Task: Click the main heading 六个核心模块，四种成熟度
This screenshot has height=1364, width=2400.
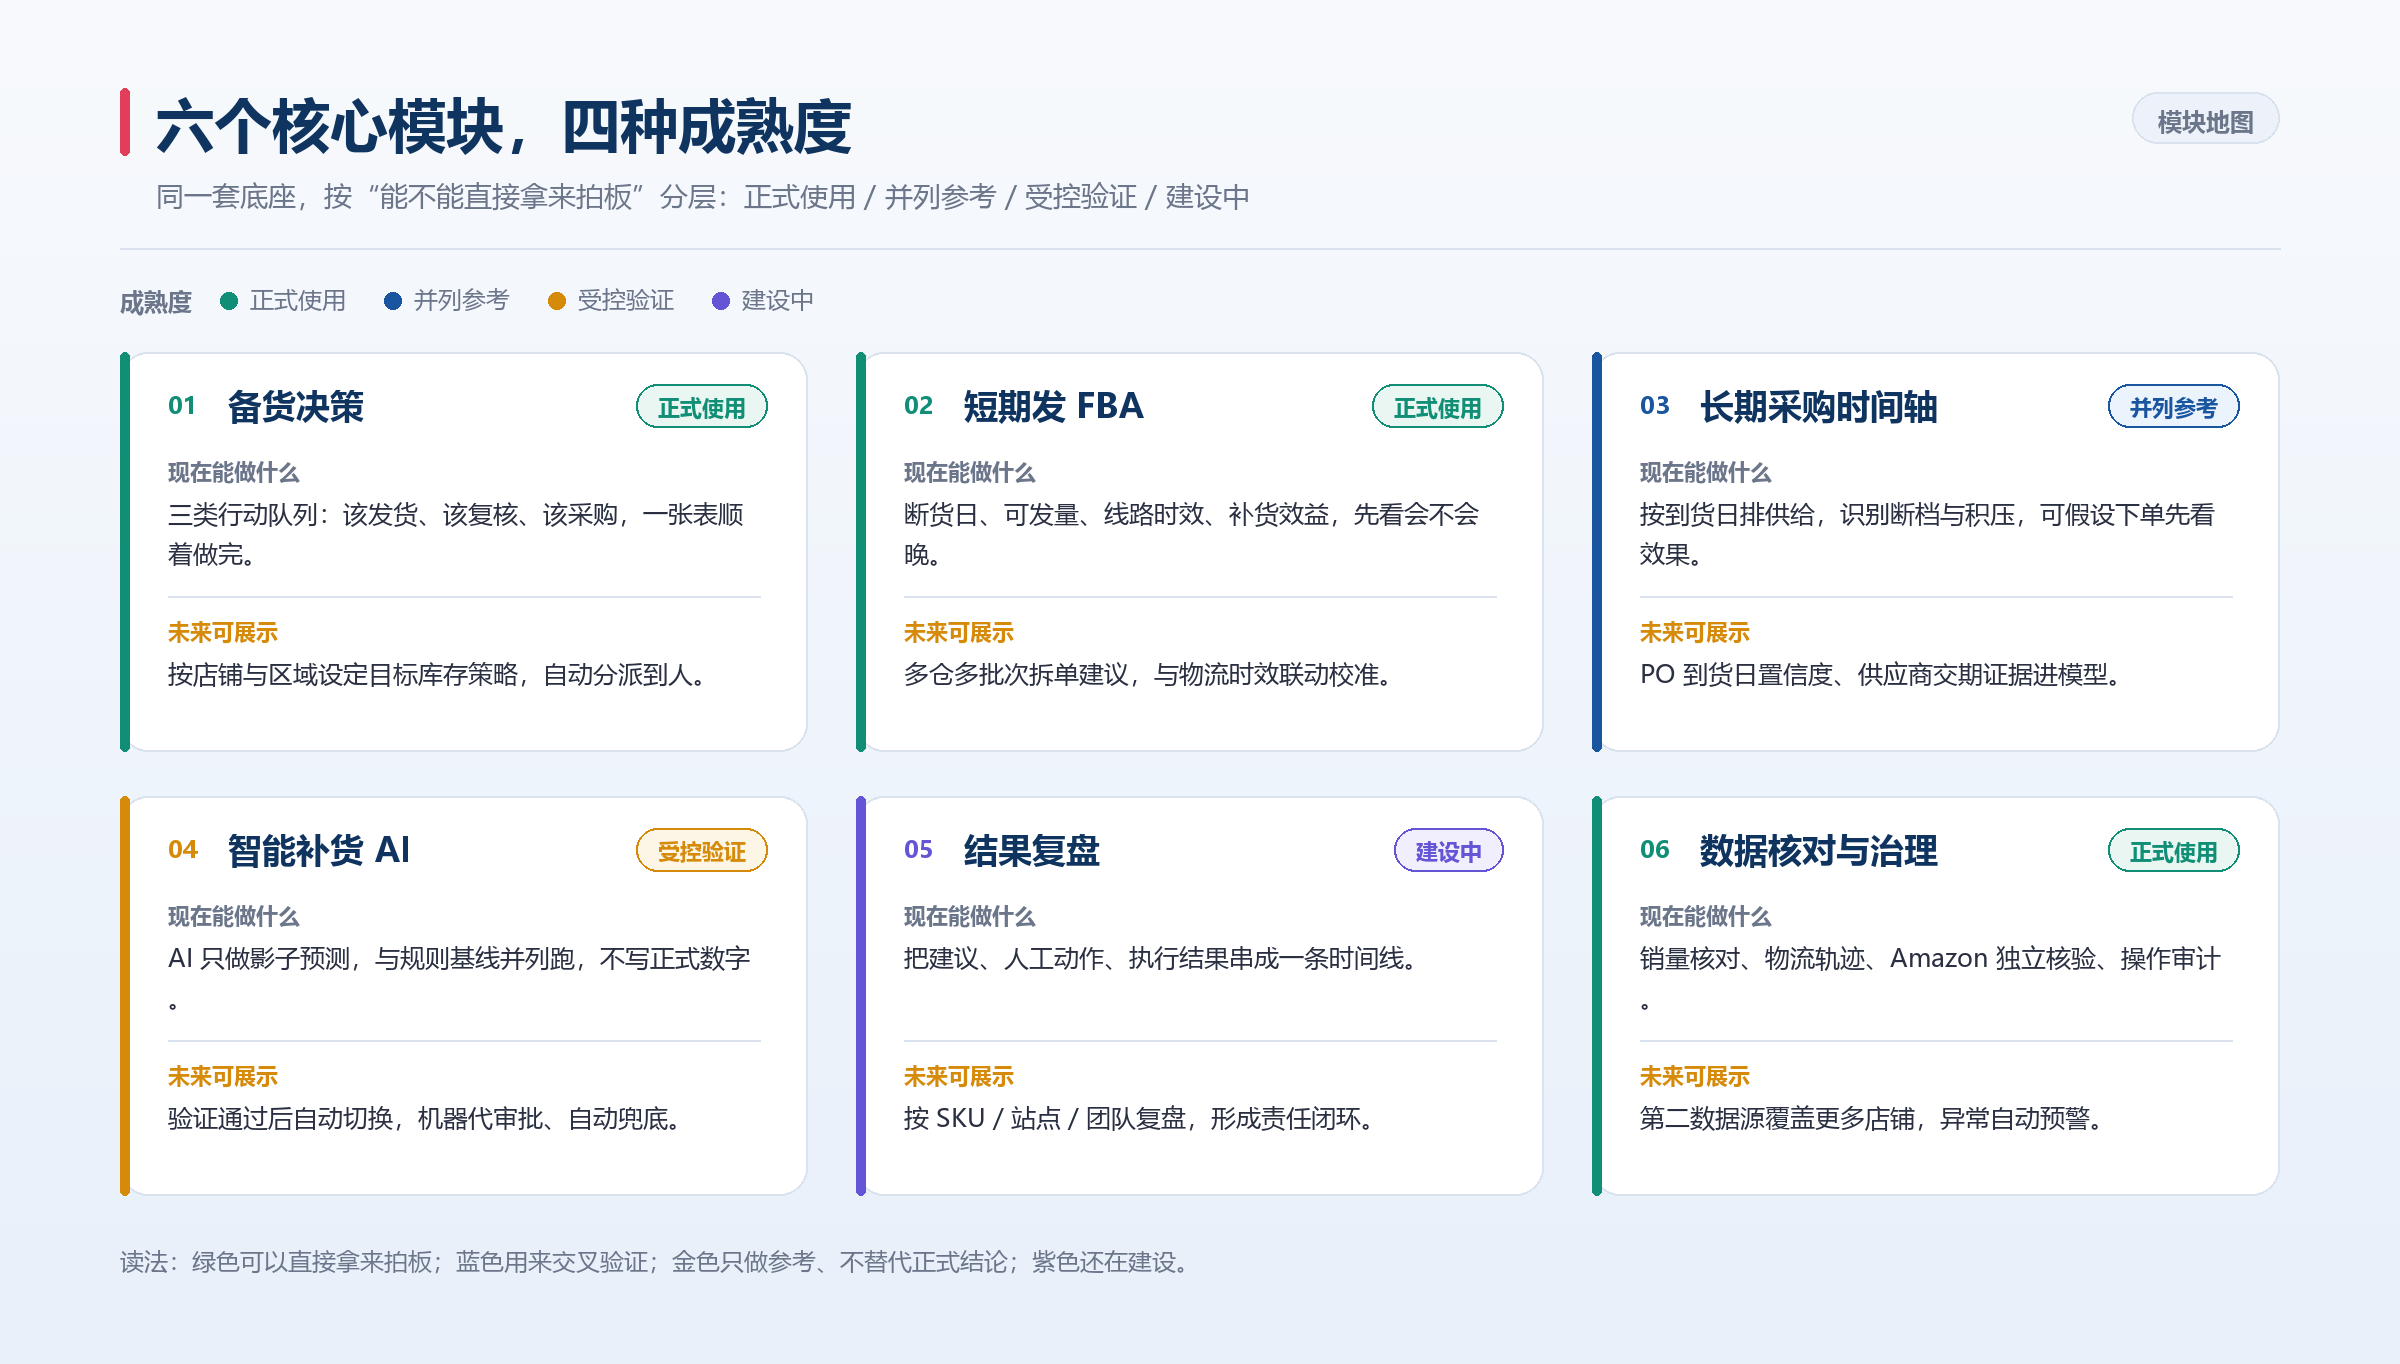Action: (504, 127)
